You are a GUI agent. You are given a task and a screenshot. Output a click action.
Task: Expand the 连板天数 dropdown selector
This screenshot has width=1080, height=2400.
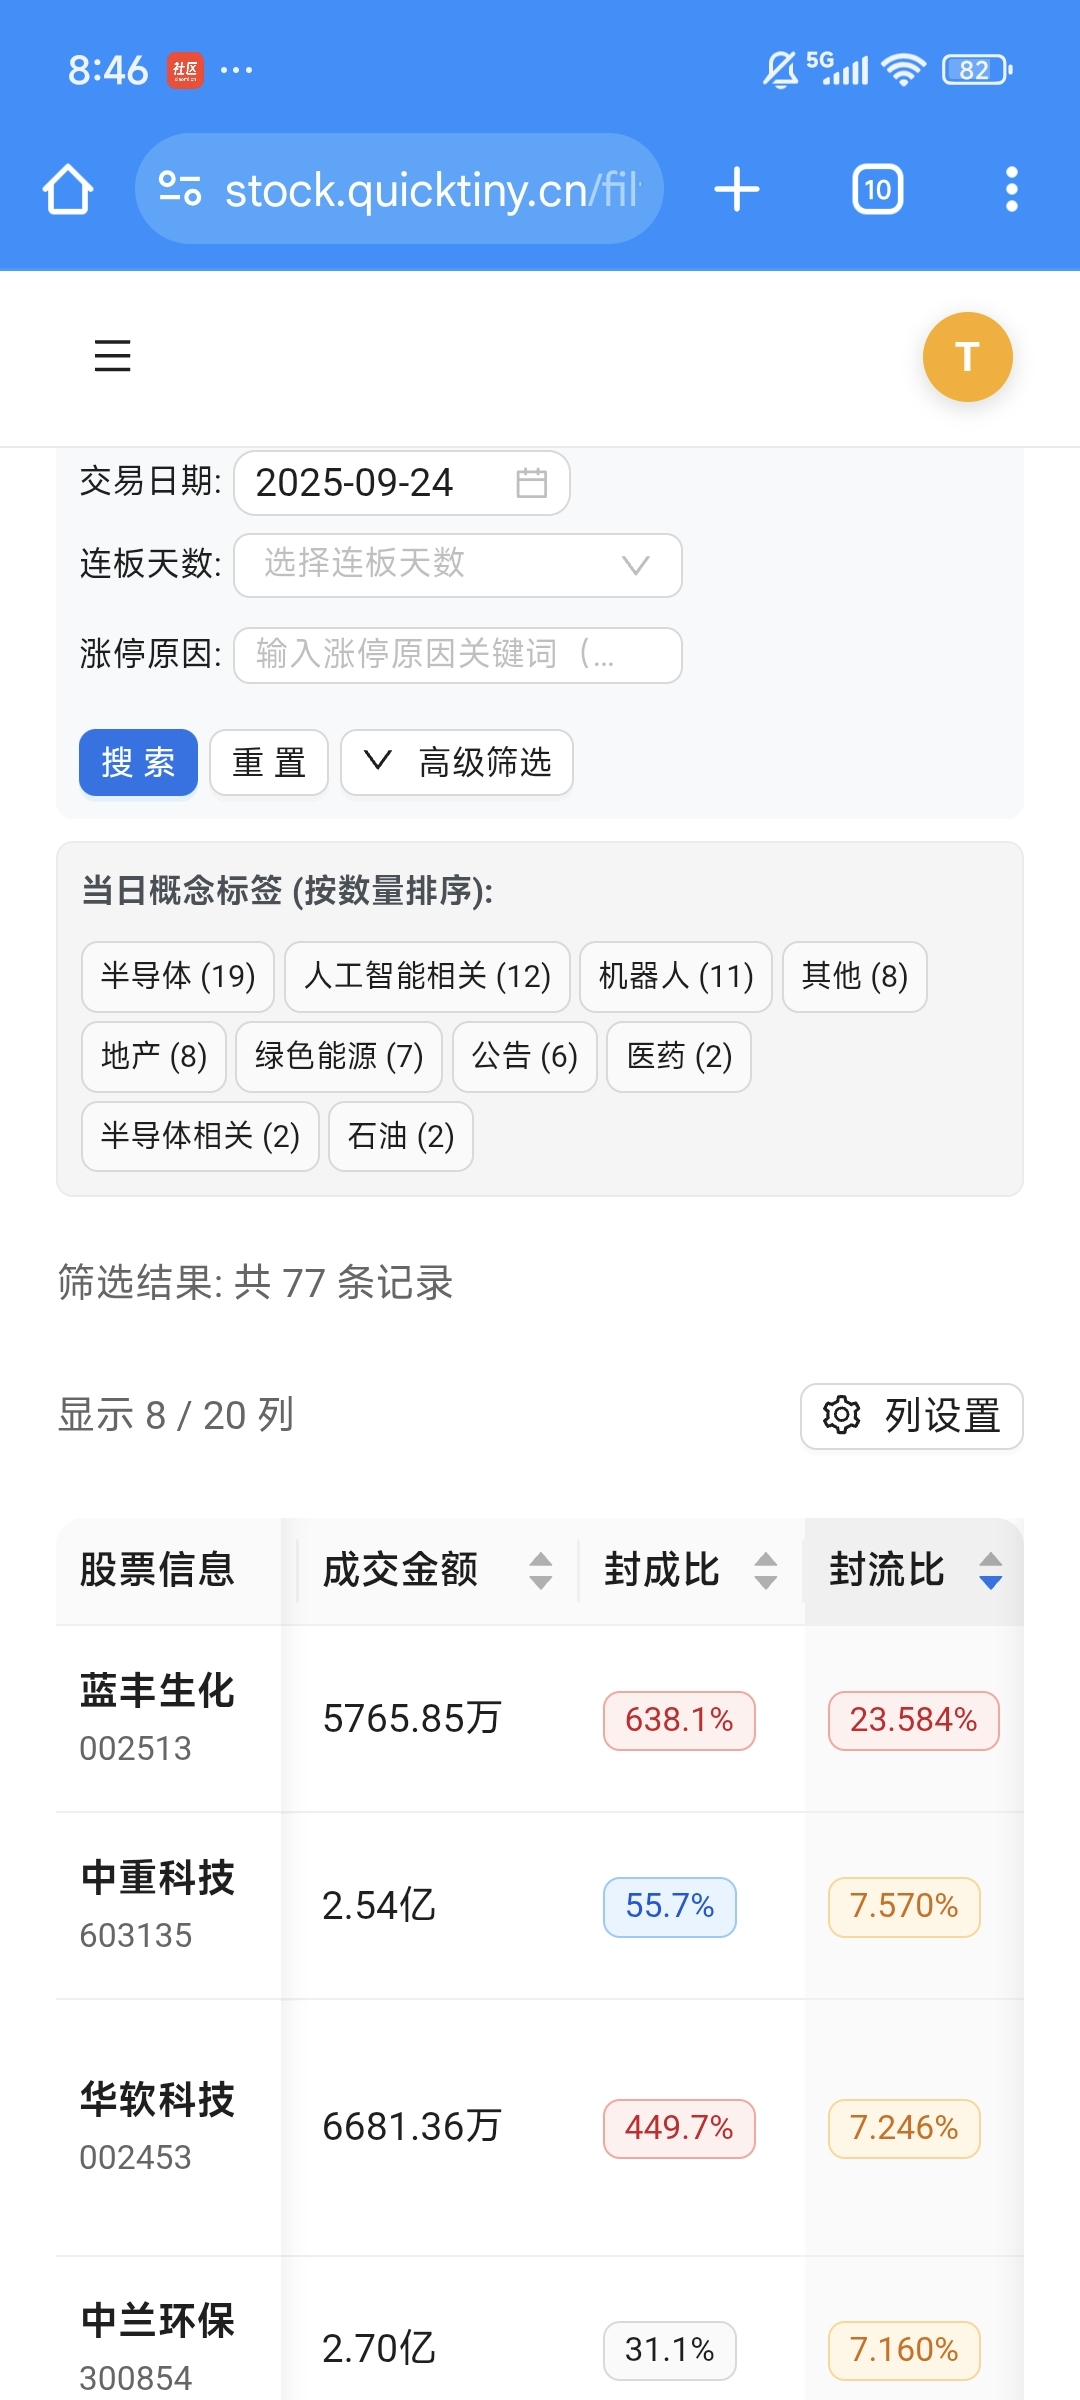tap(458, 565)
